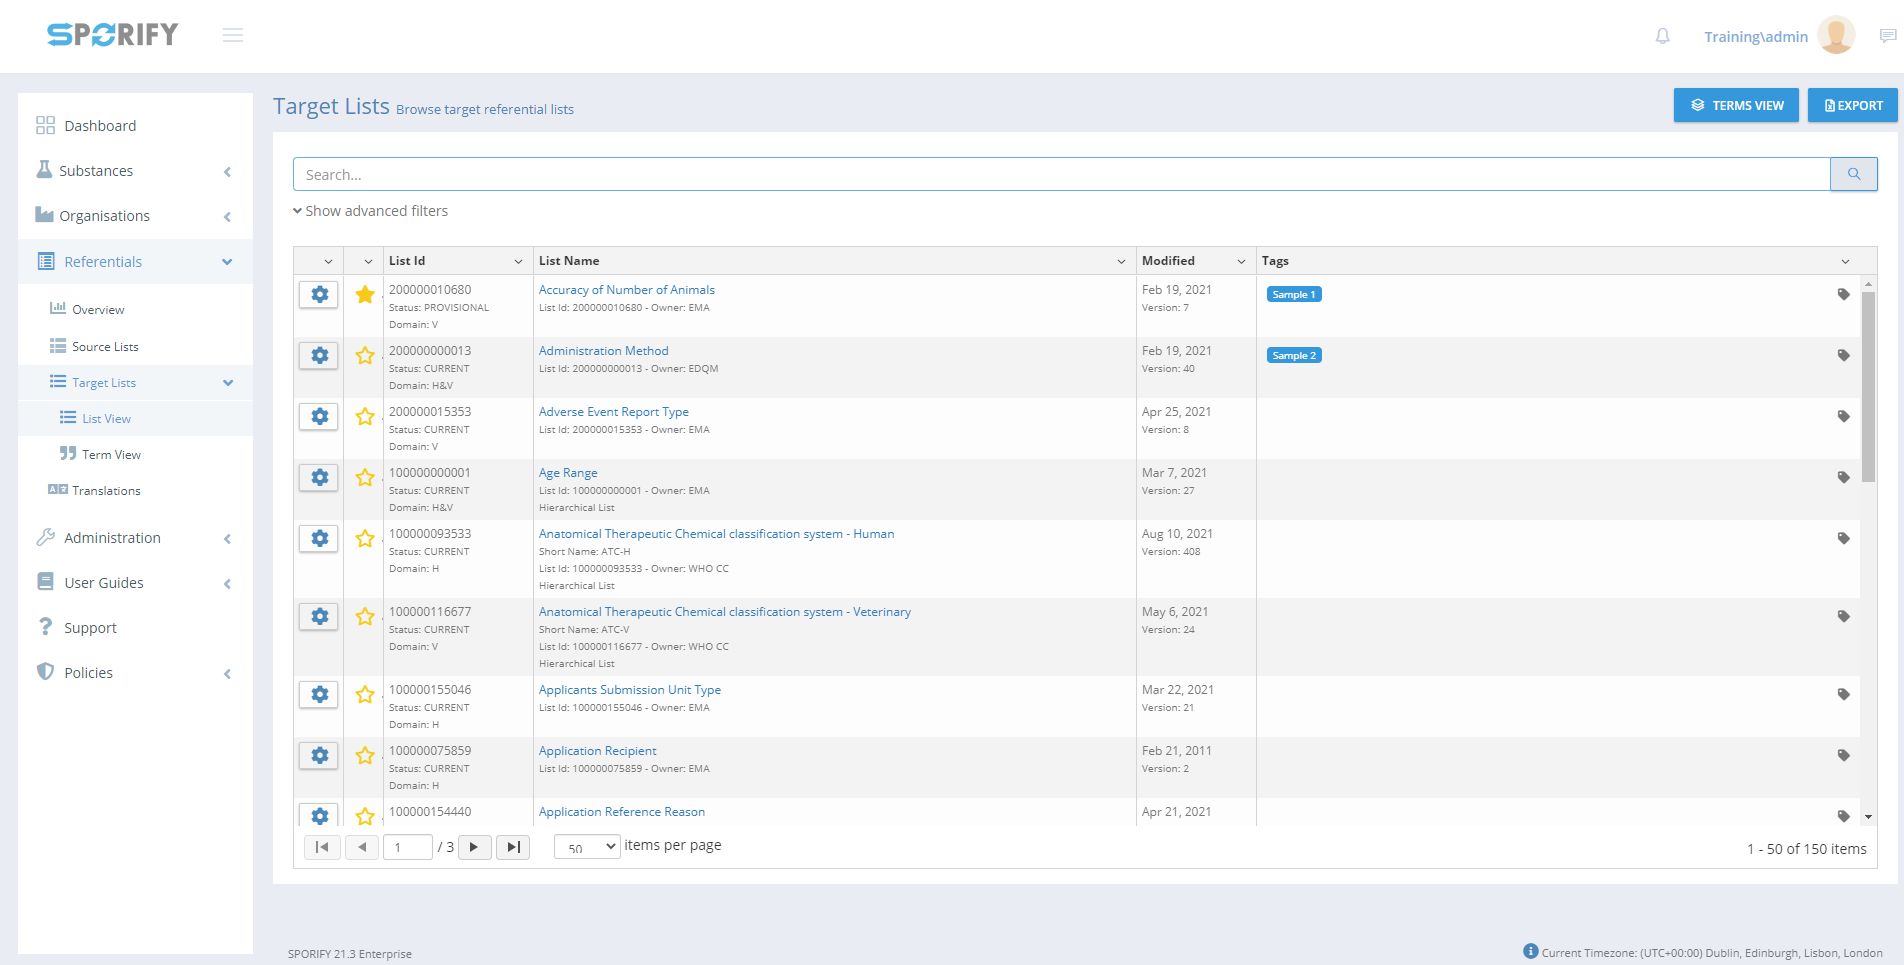
Task: Click the TERMS VIEW button
Action: click(x=1736, y=105)
